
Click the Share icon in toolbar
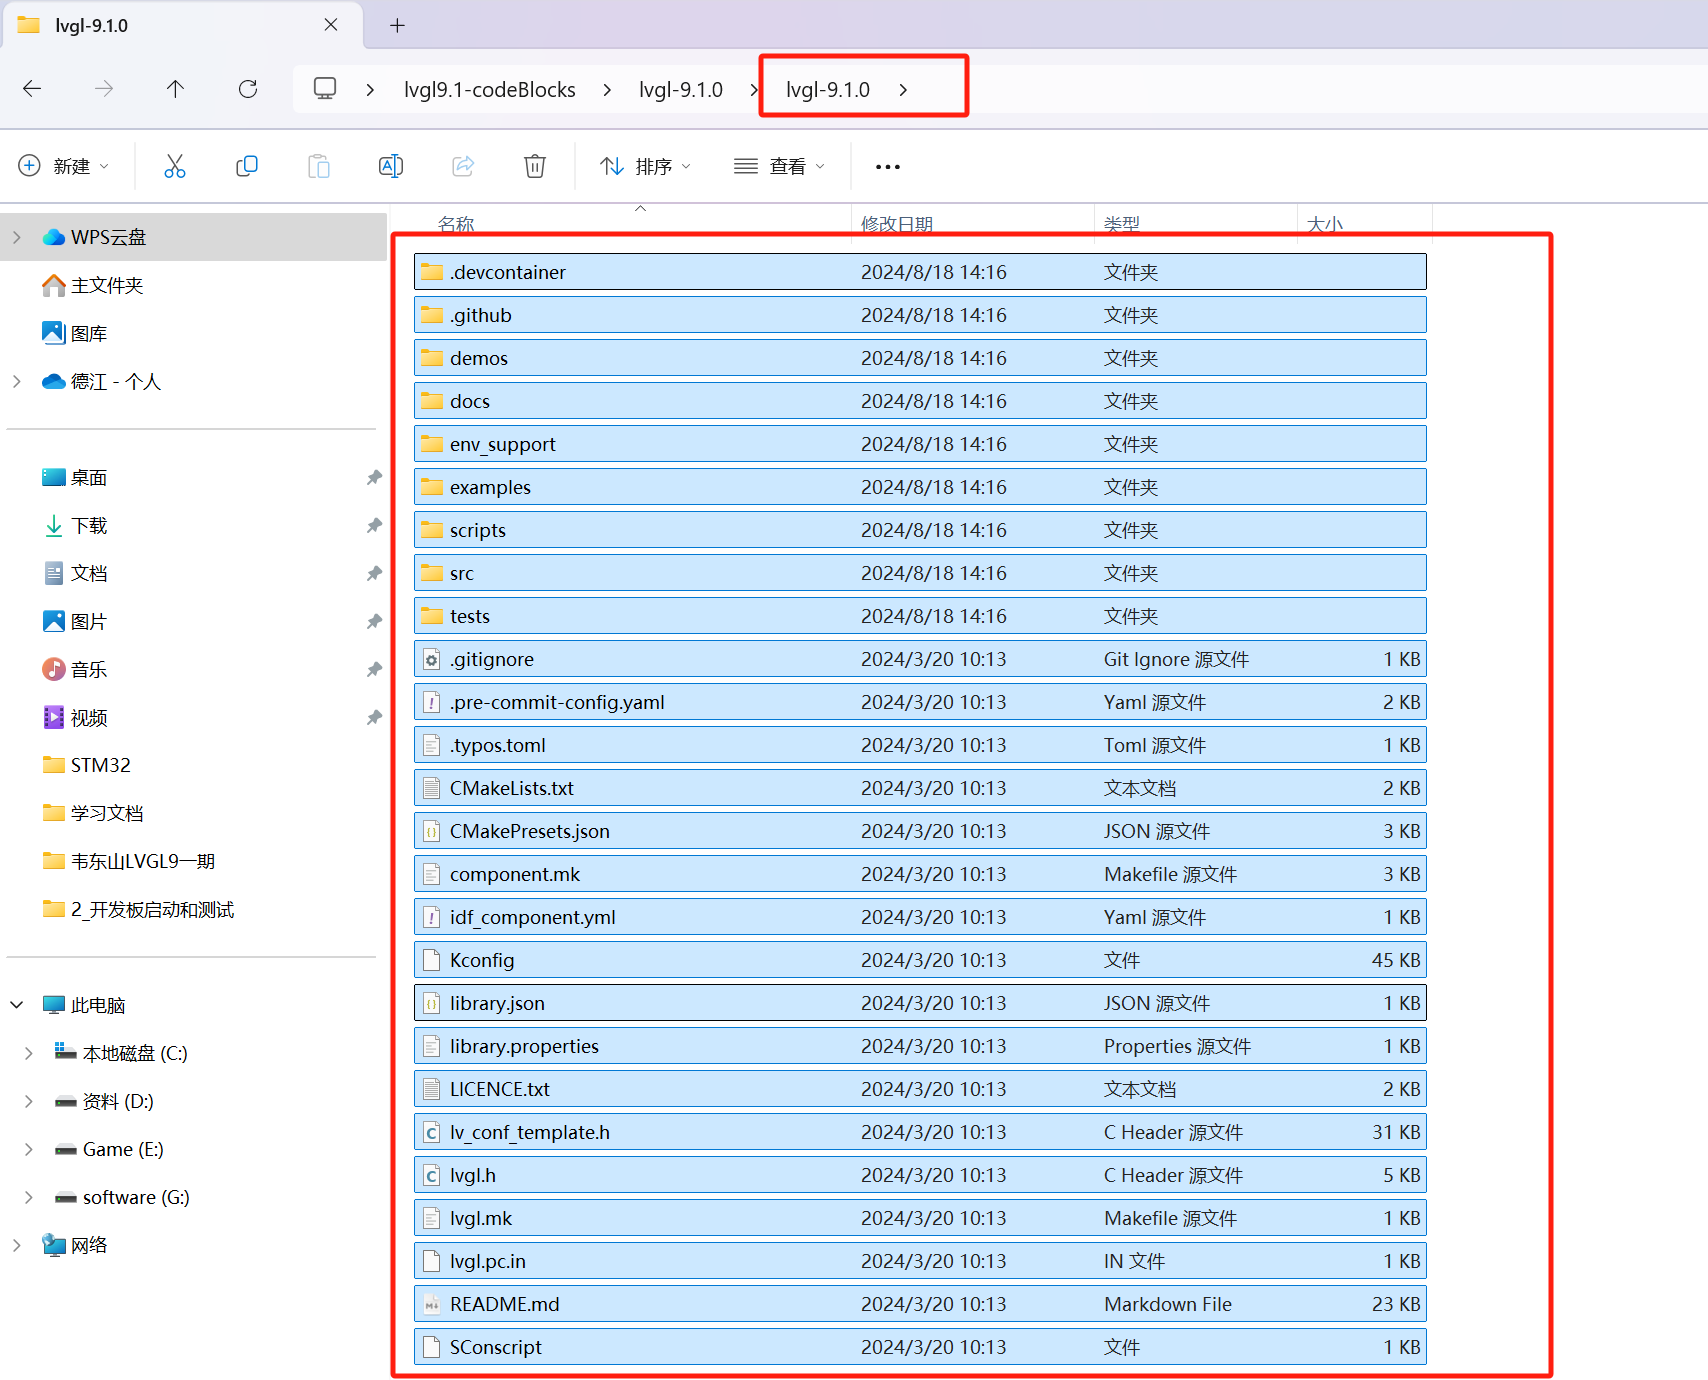(x=463, y=166)
